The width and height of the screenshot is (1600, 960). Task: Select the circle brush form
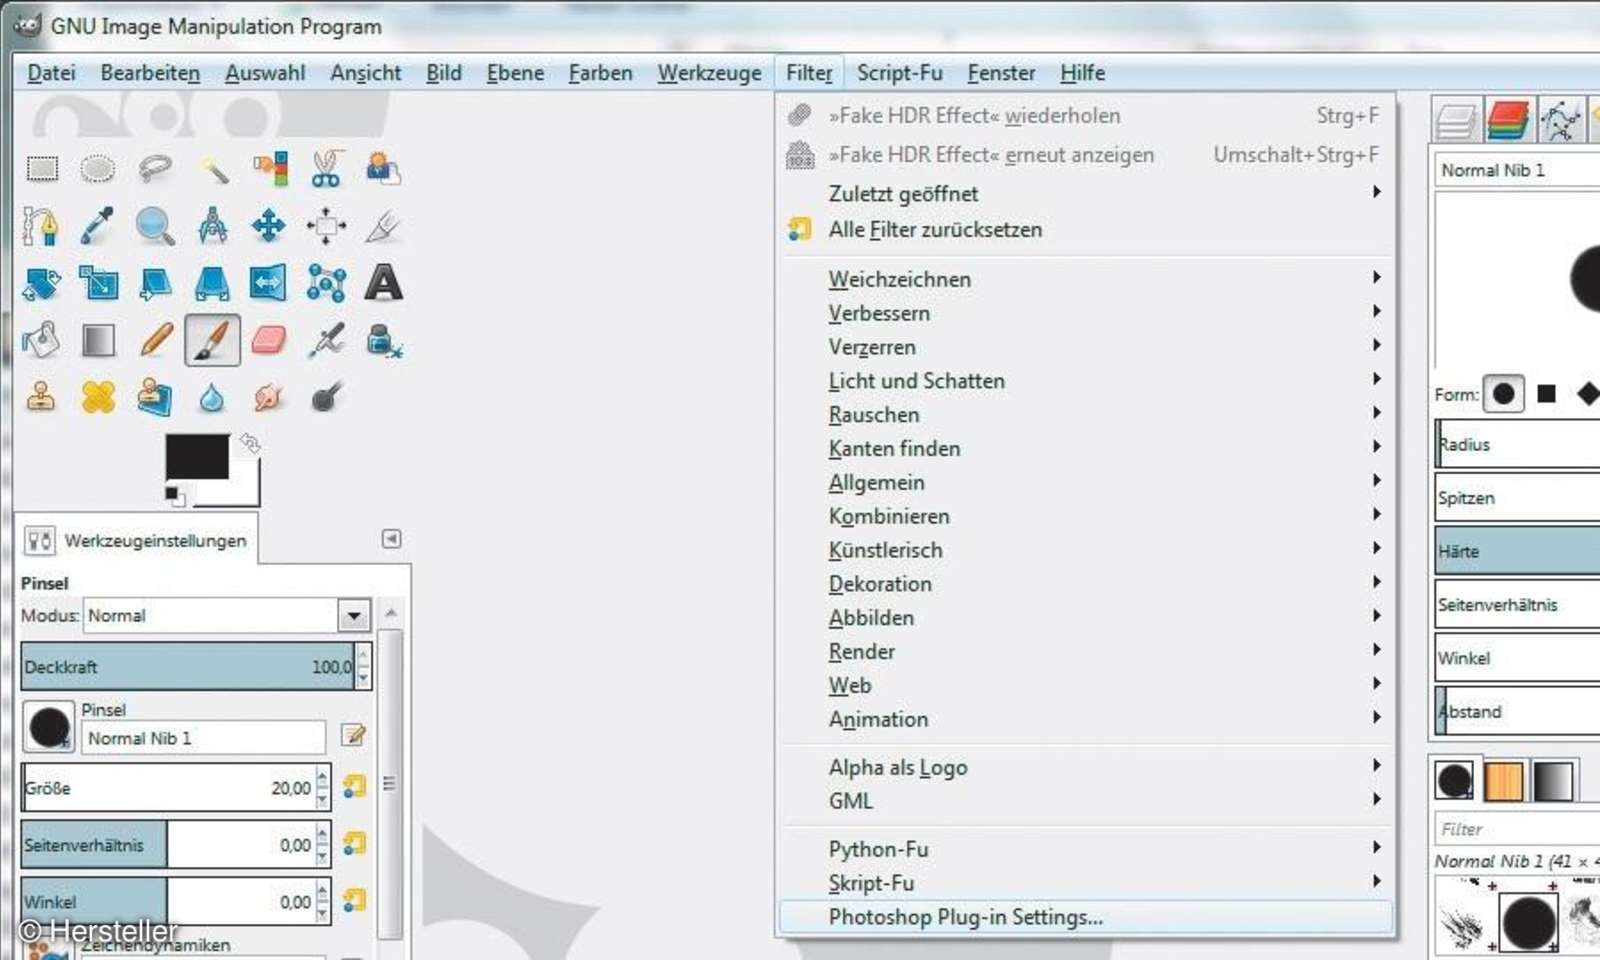pyautogui.click(x=1505, y=393)
